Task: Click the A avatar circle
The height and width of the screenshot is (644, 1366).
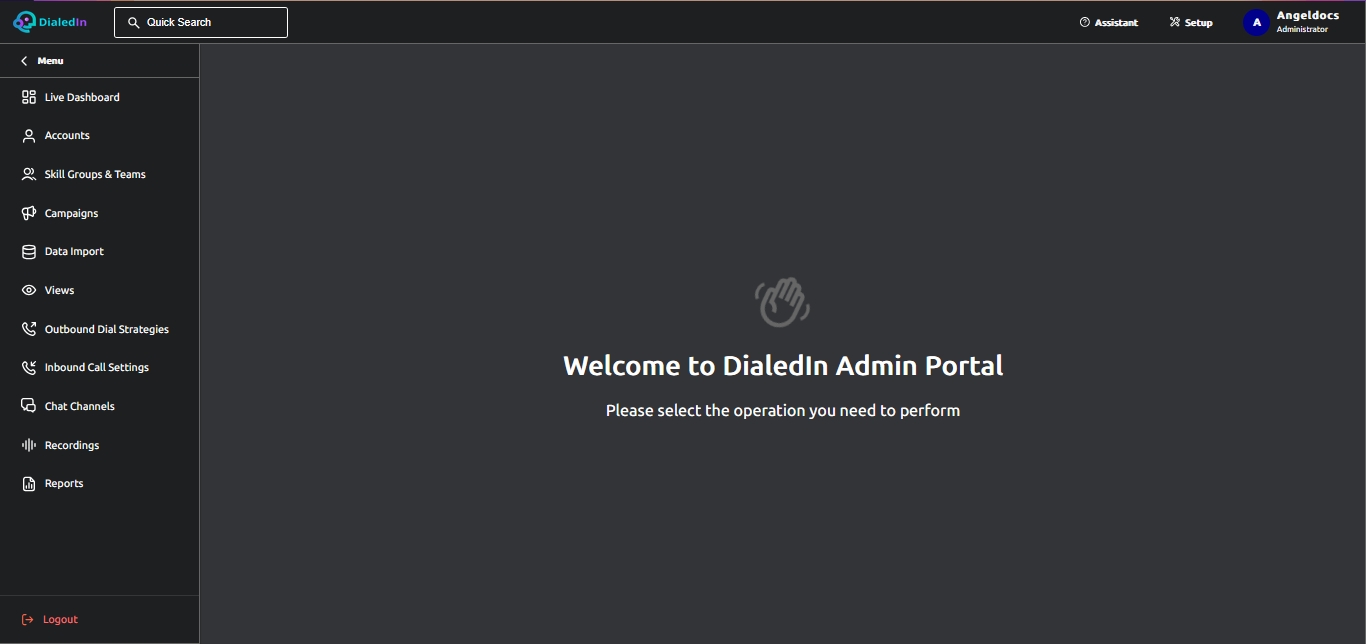Action: [x=1256, y=22]
